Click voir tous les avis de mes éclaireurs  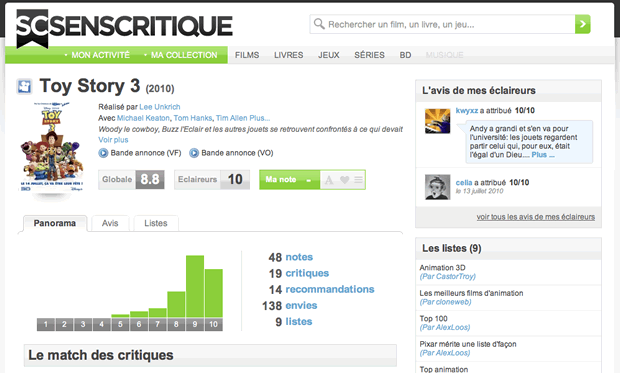point(536,217)
